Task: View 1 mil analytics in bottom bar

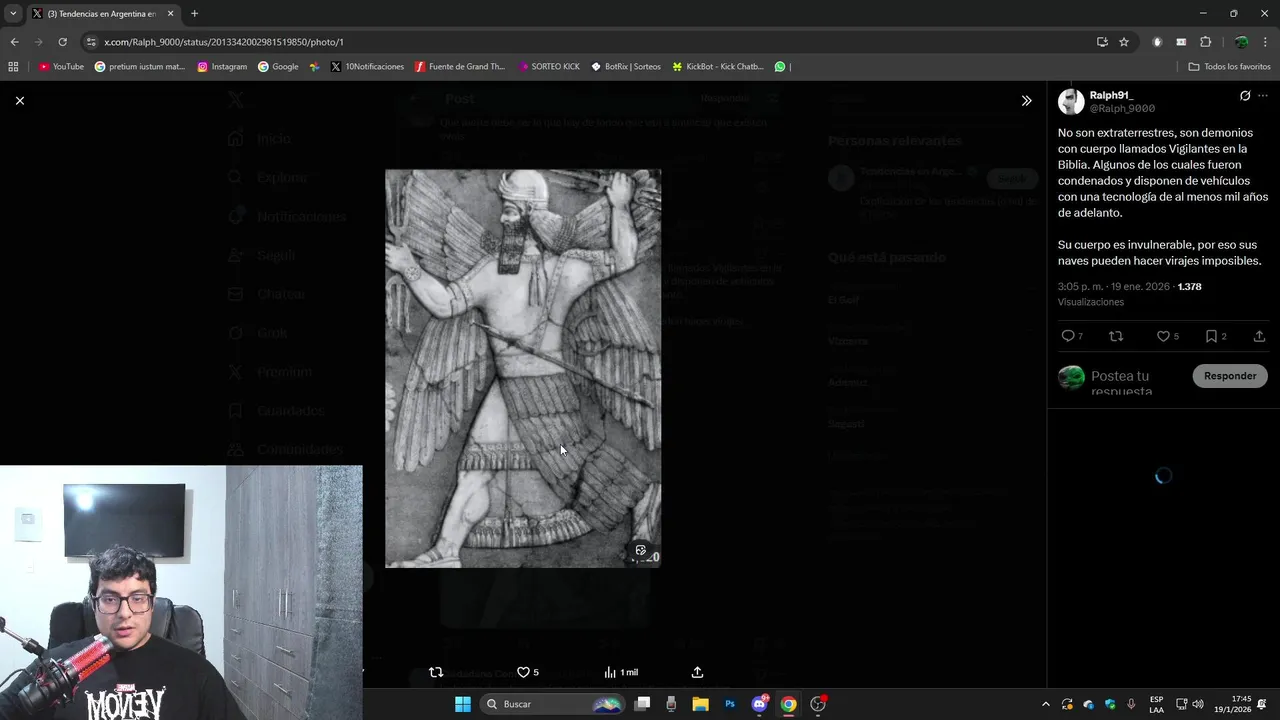Action: pos(621,672)
